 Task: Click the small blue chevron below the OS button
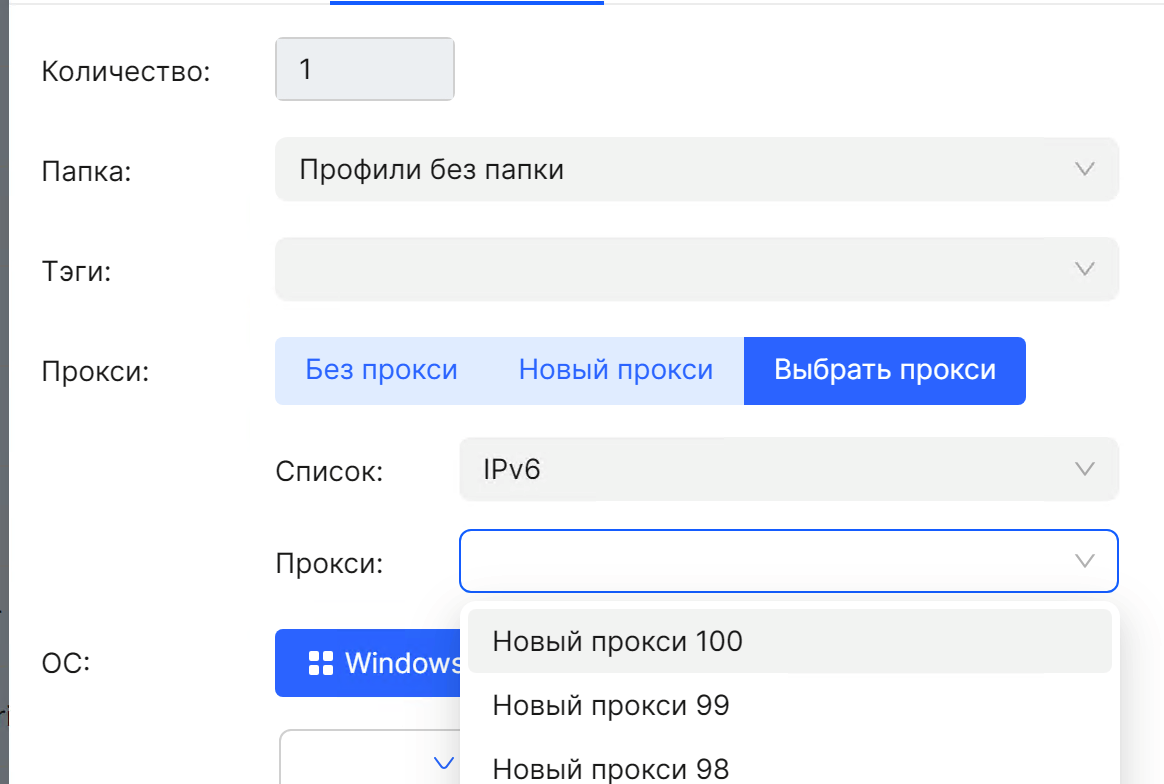pyautogui.click(x=443, y=763)
